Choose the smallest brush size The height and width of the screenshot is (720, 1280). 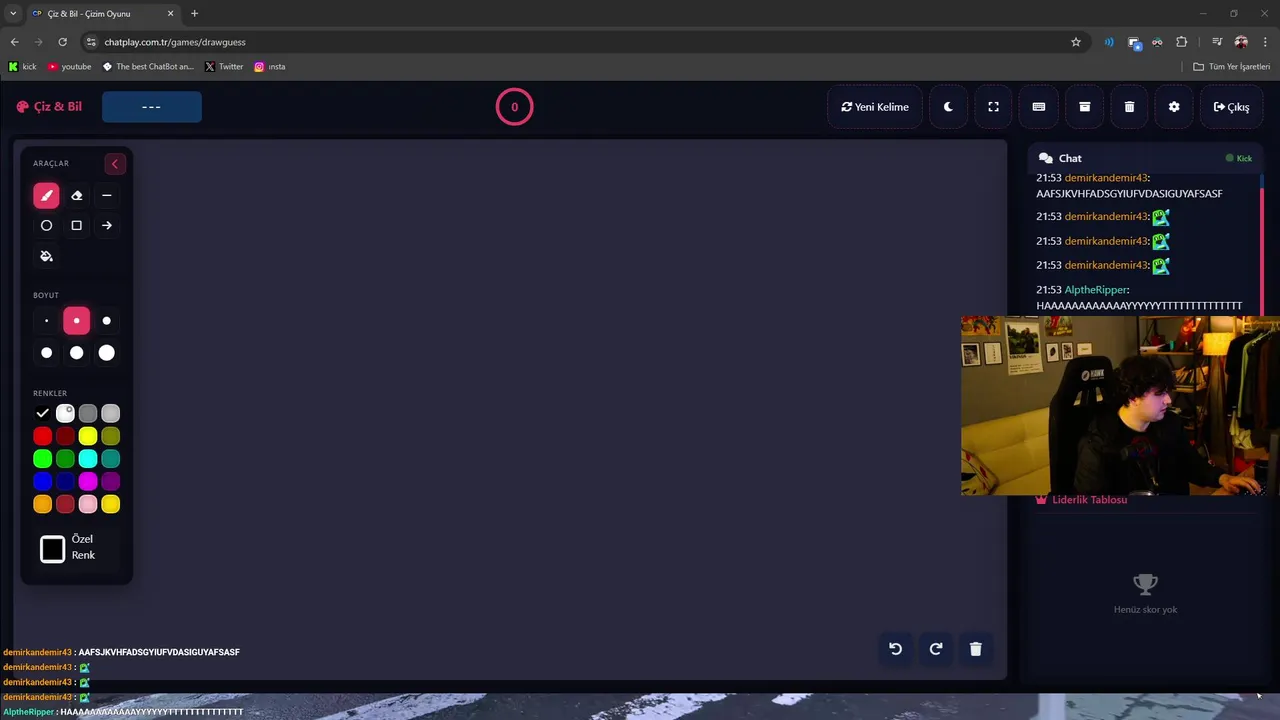click(x=46, y=321)
